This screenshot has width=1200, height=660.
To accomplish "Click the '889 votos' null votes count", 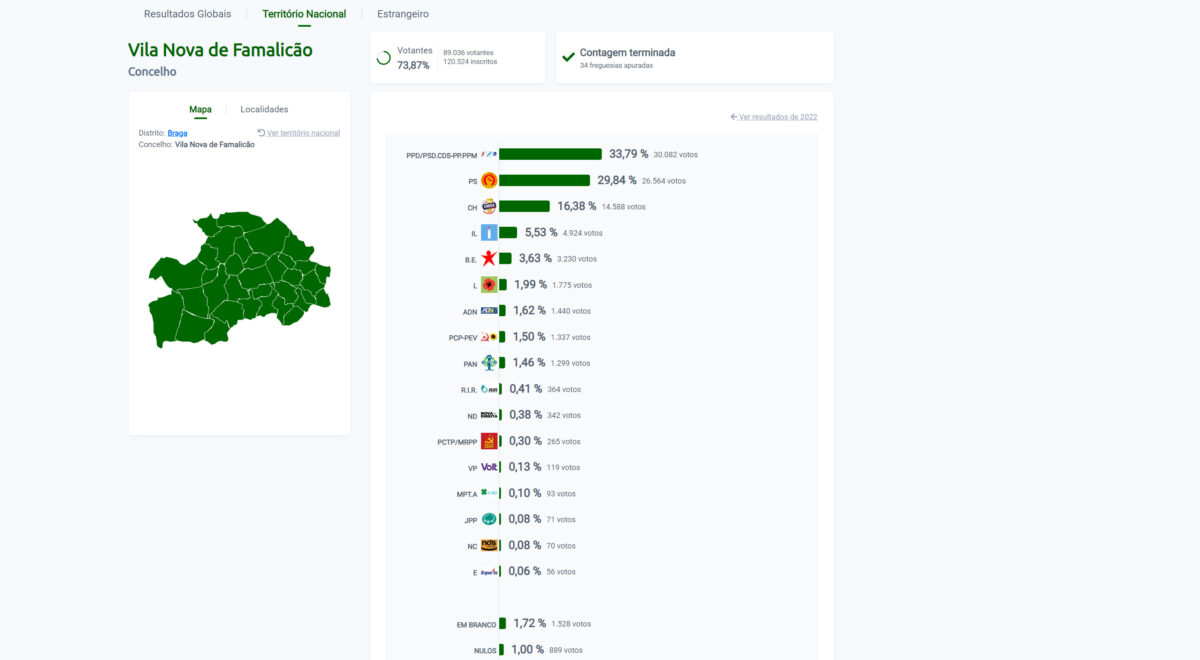I will point(566,650).
